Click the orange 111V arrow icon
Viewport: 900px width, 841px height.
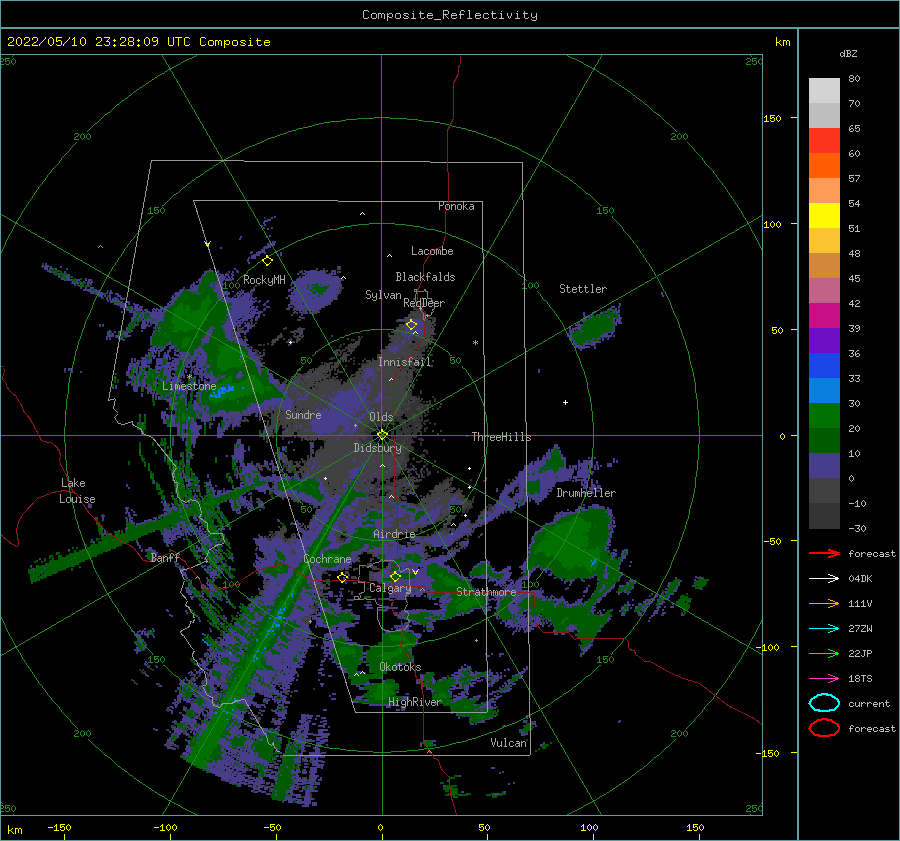[824, 603]
